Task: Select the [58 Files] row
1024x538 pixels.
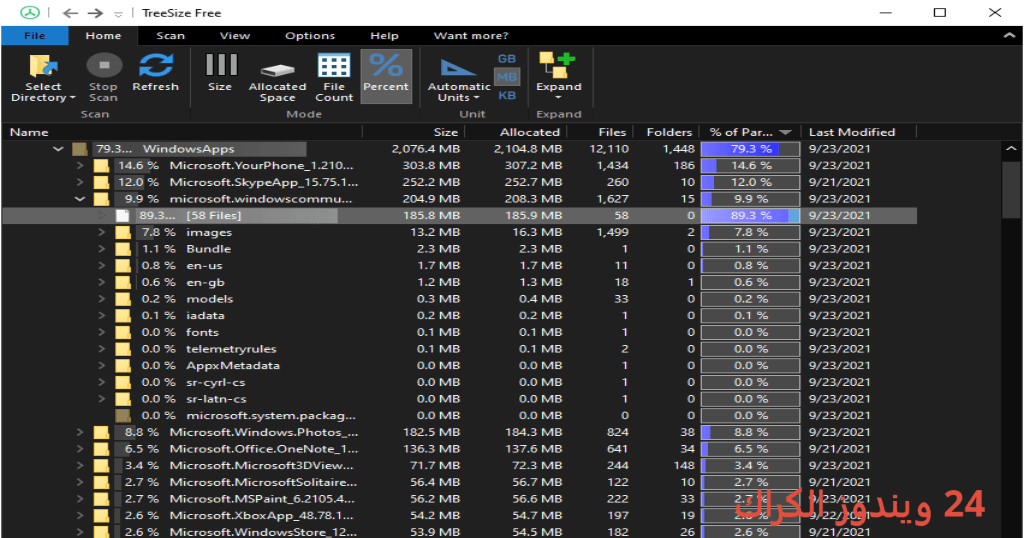Action: pos(460,215)
